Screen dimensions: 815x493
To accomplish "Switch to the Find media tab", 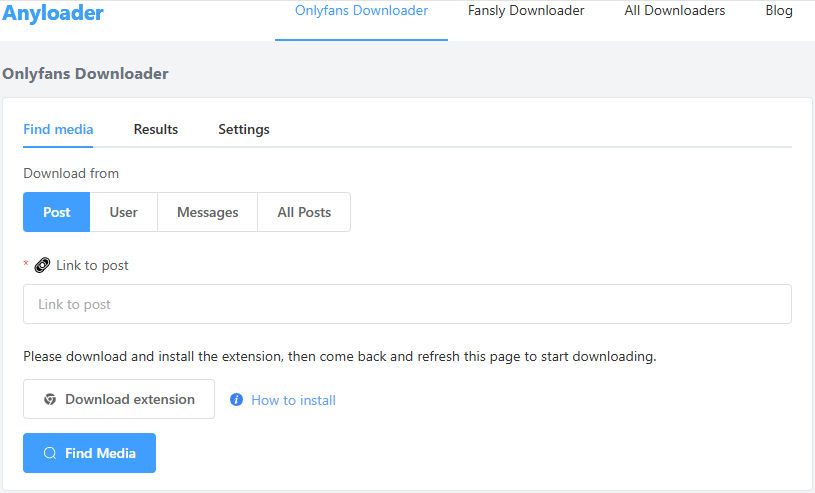I will coord(58,129).
